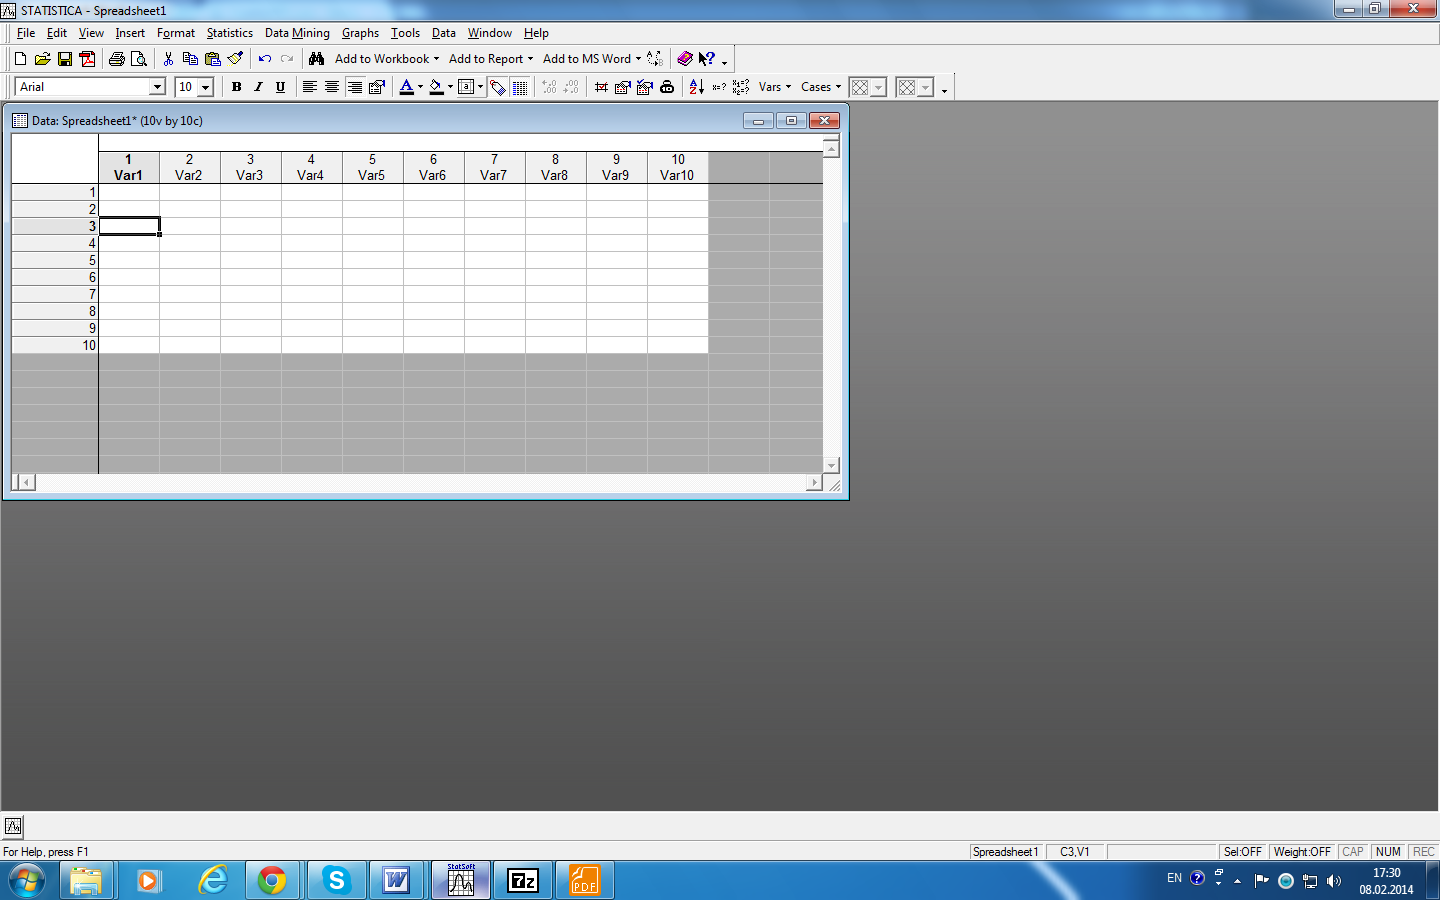
Task: Open Print Preview with magnifier page icon
Action: pos(139,59)
